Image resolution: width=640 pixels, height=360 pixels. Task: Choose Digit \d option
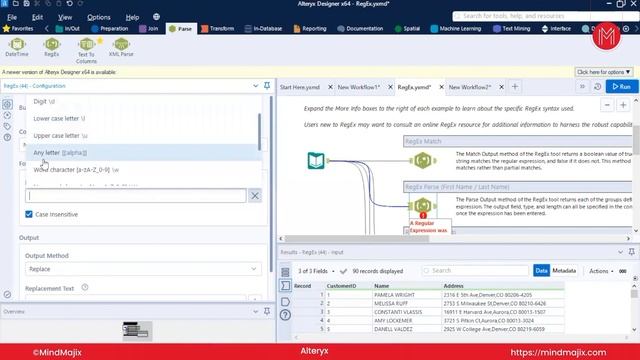(142, 101)
